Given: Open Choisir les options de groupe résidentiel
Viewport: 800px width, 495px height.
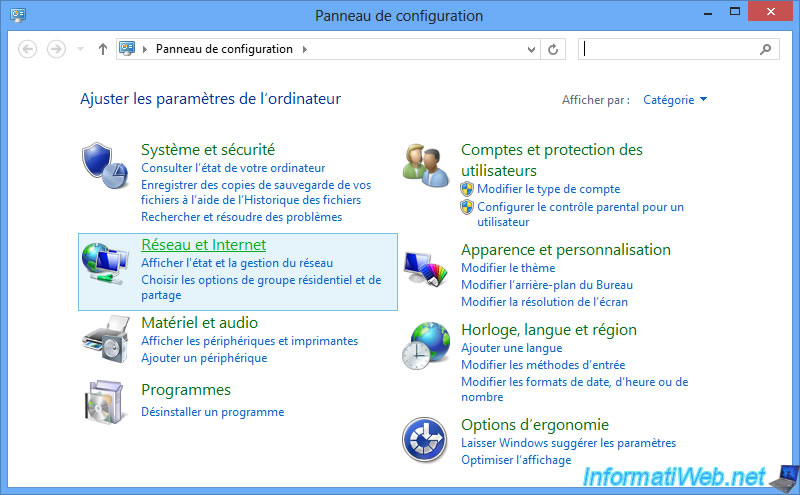Looking at the screenshot, I should tap(261, 287).
